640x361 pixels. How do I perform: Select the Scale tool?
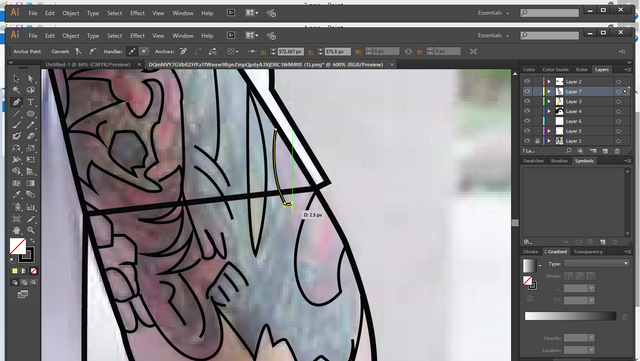(31, 148)
